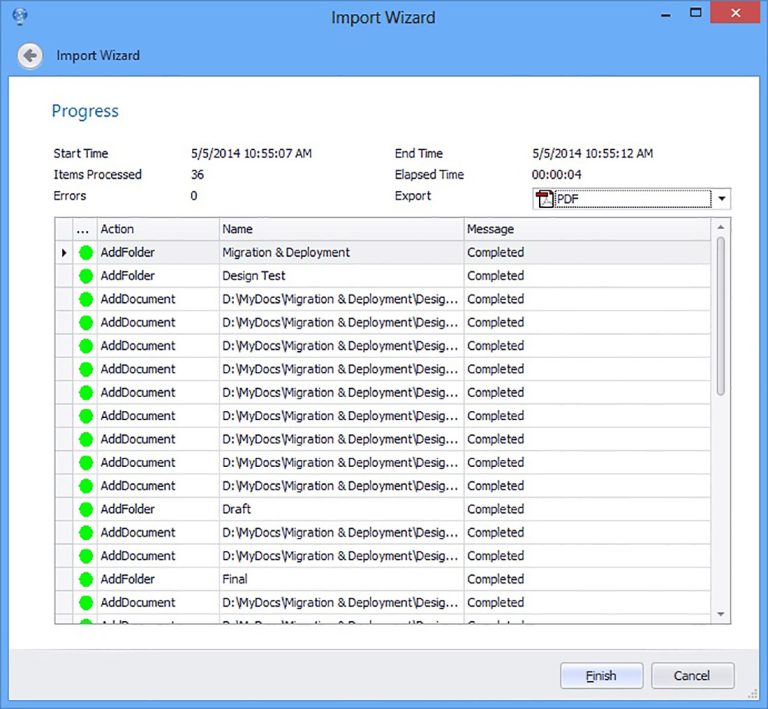
Task: Select the current row indicator arrow
Action: (x=64, y=253)
